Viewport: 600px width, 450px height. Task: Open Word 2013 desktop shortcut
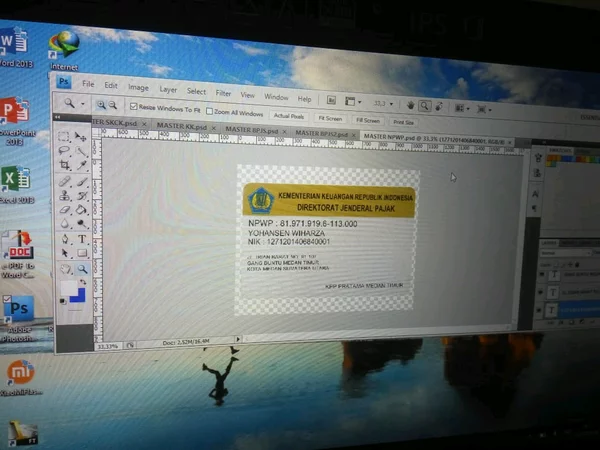15,46
